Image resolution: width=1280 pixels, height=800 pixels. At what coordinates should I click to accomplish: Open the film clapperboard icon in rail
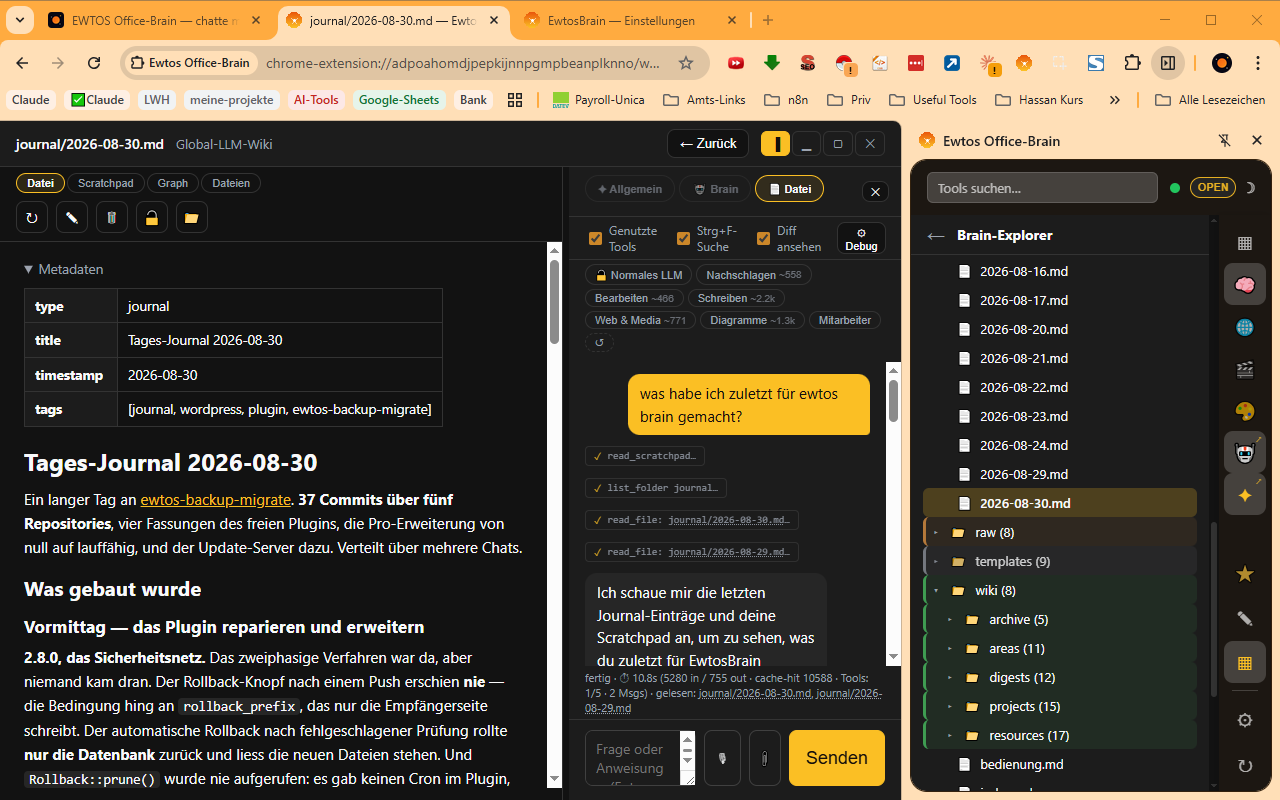pyautogui.click(x=1245, y=369)
